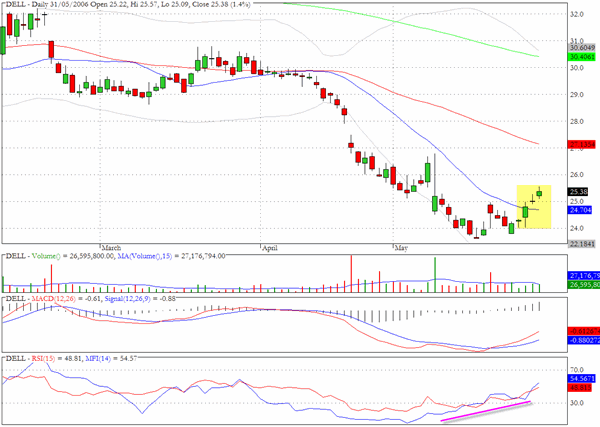Click the RSI(15) legend label
Image resolution: width=600 pixels, height=427 pixels.
43,359
